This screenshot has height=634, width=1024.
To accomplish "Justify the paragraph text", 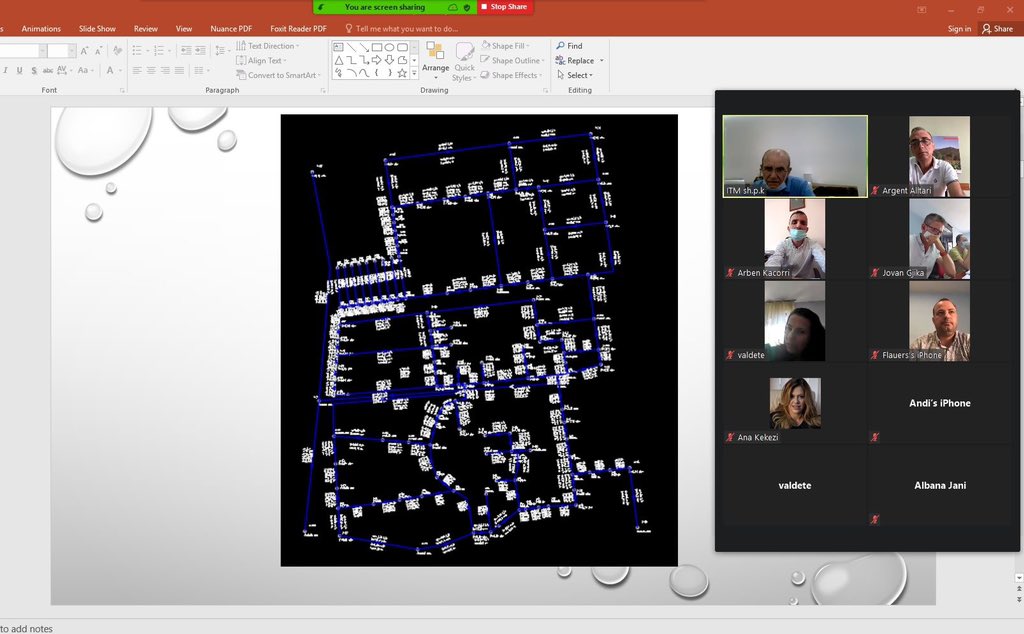I will (179, 71).
